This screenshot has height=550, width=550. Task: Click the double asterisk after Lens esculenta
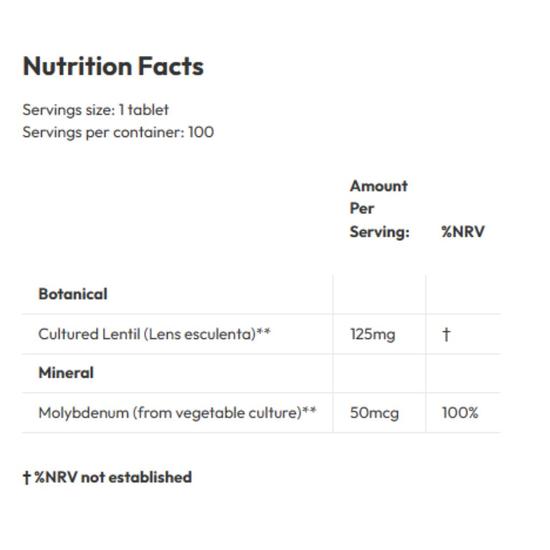click(x=263, y=331)
